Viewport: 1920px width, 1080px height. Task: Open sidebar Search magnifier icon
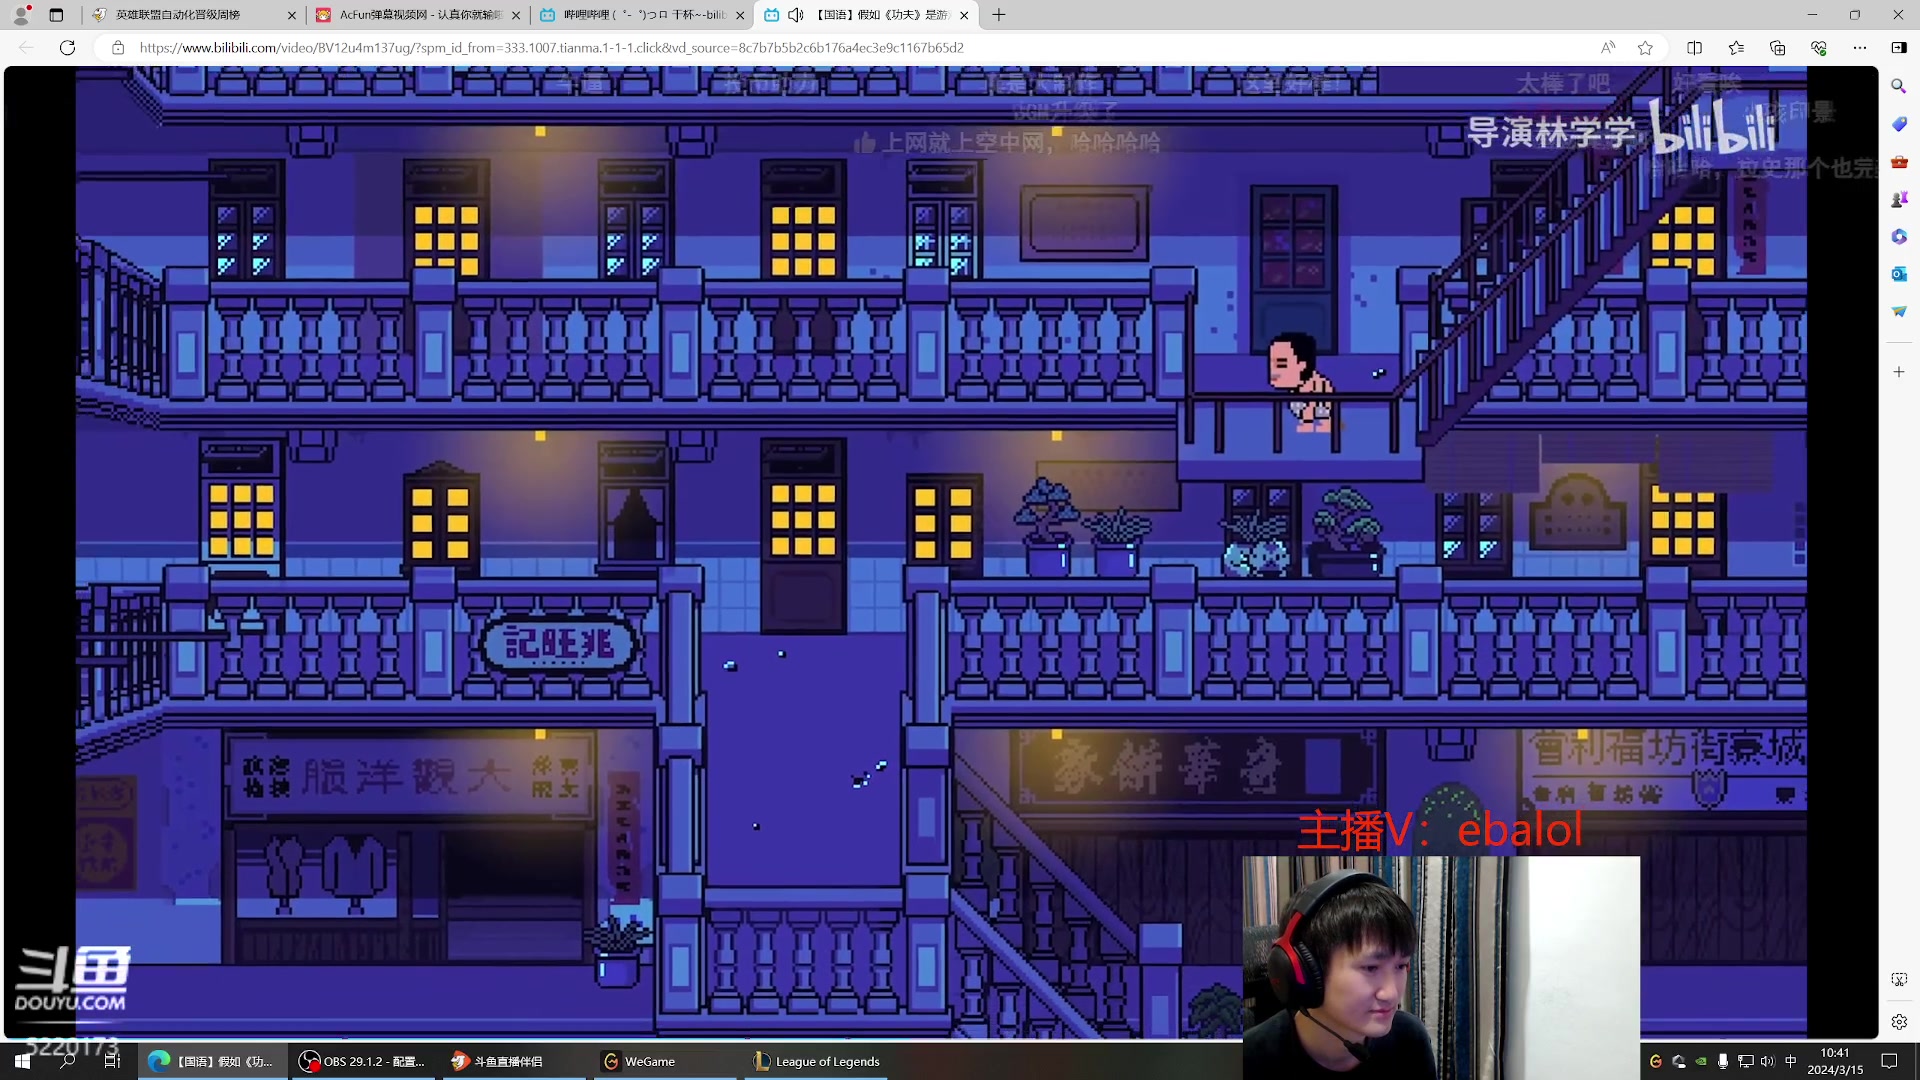1899,86
